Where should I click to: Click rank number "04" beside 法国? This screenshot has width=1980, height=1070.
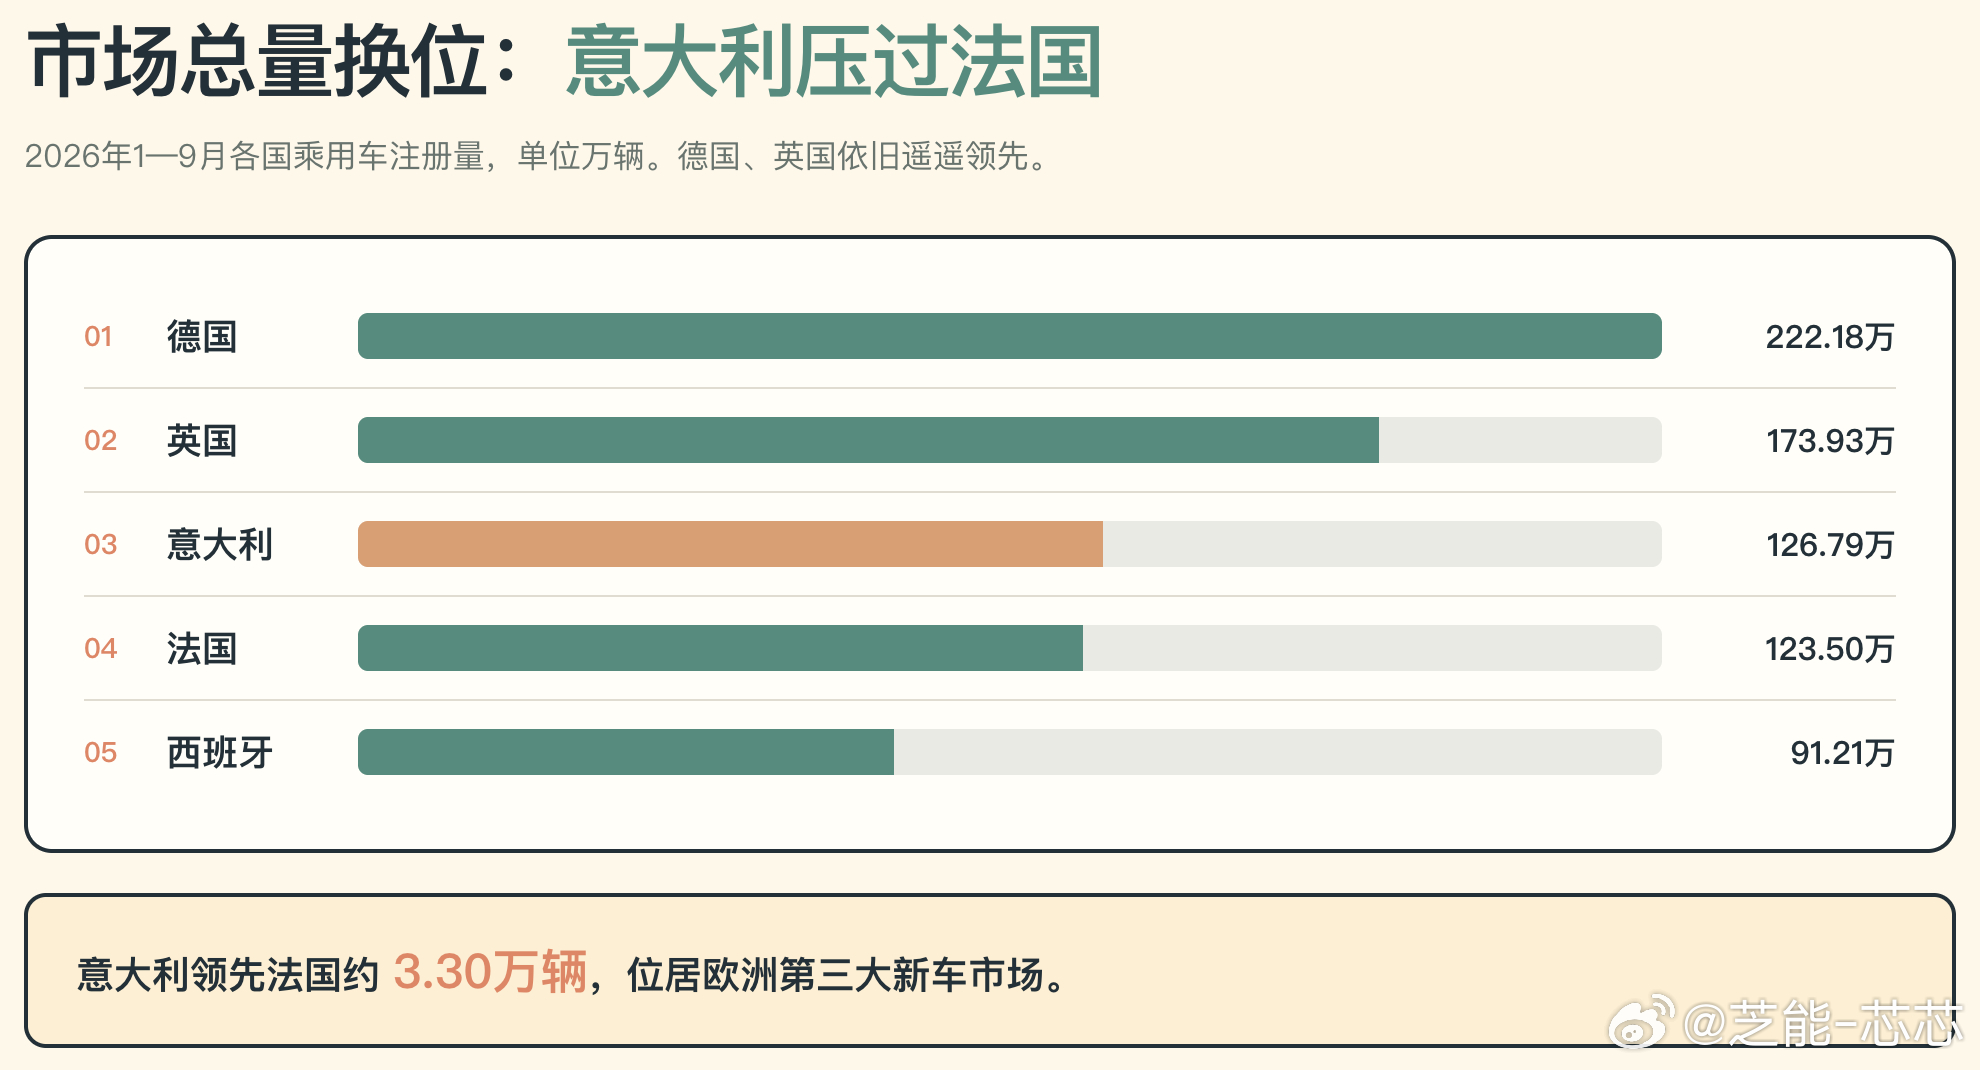click(x=100, y=648)
